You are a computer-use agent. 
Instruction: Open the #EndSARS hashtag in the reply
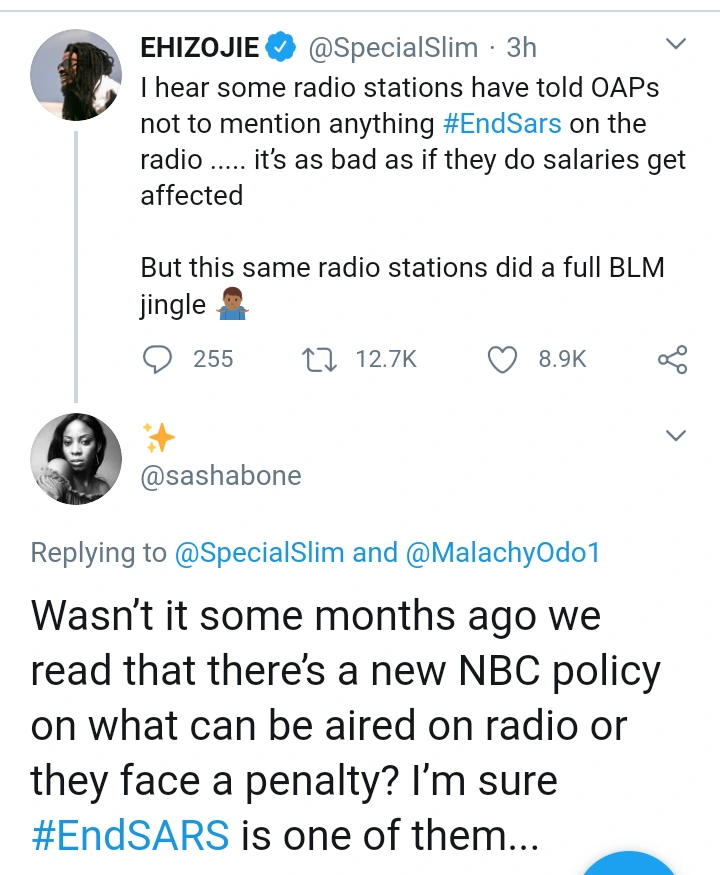click(130, 835)
